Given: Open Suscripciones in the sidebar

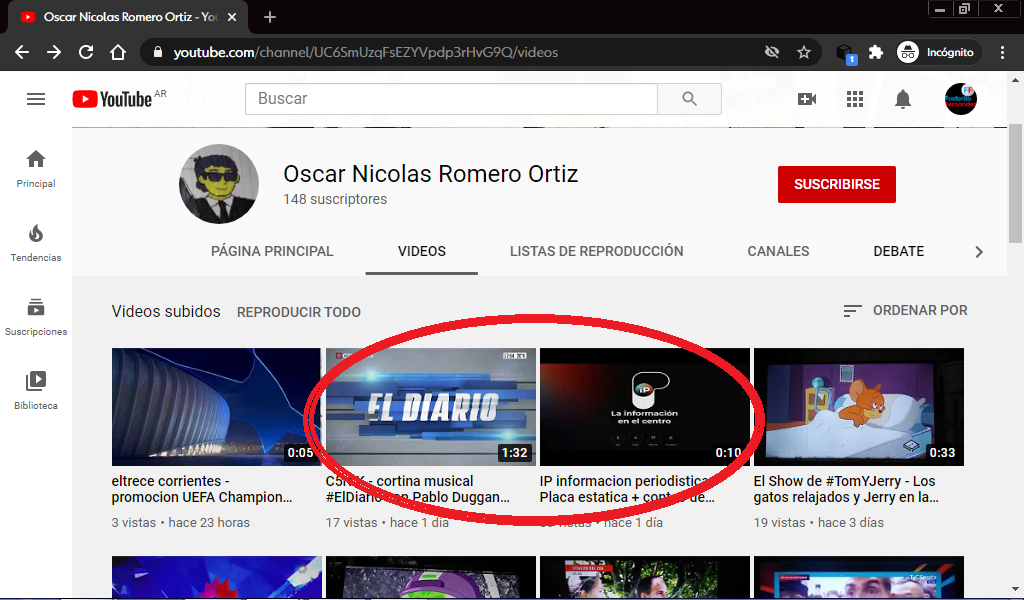Looking at the screenshot, I should (x=36, y=317).
